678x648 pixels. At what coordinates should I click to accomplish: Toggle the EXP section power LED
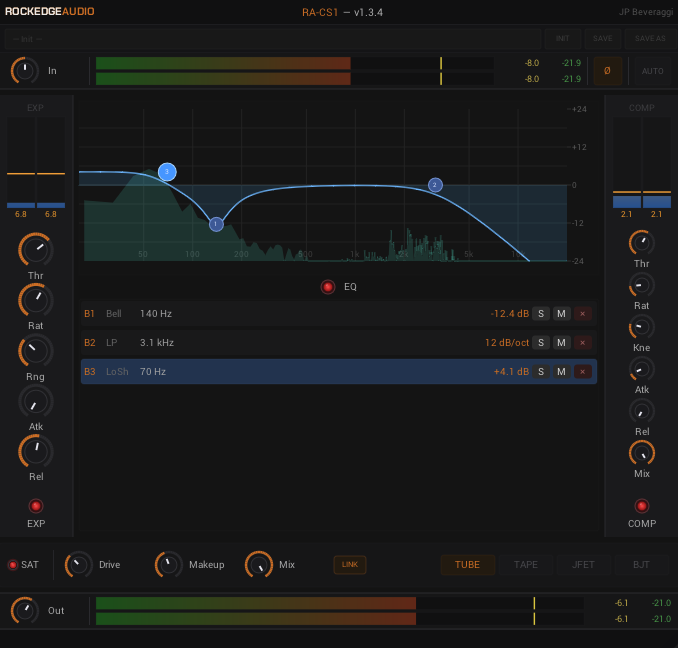pyautogui.click(x=36, y=506)
